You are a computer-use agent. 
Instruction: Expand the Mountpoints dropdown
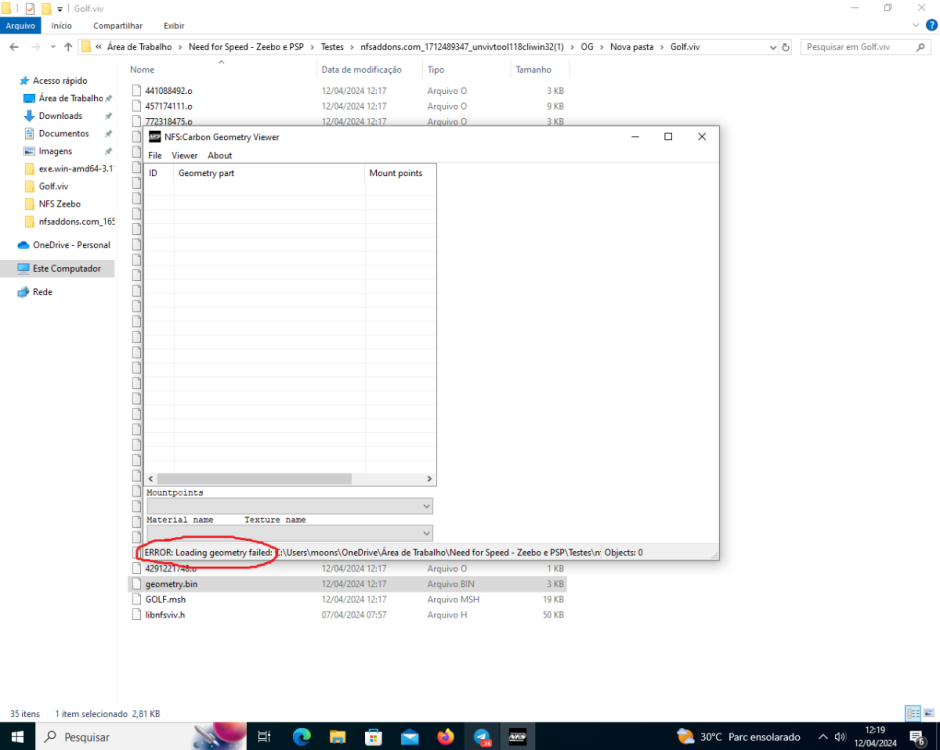point(427,507)
